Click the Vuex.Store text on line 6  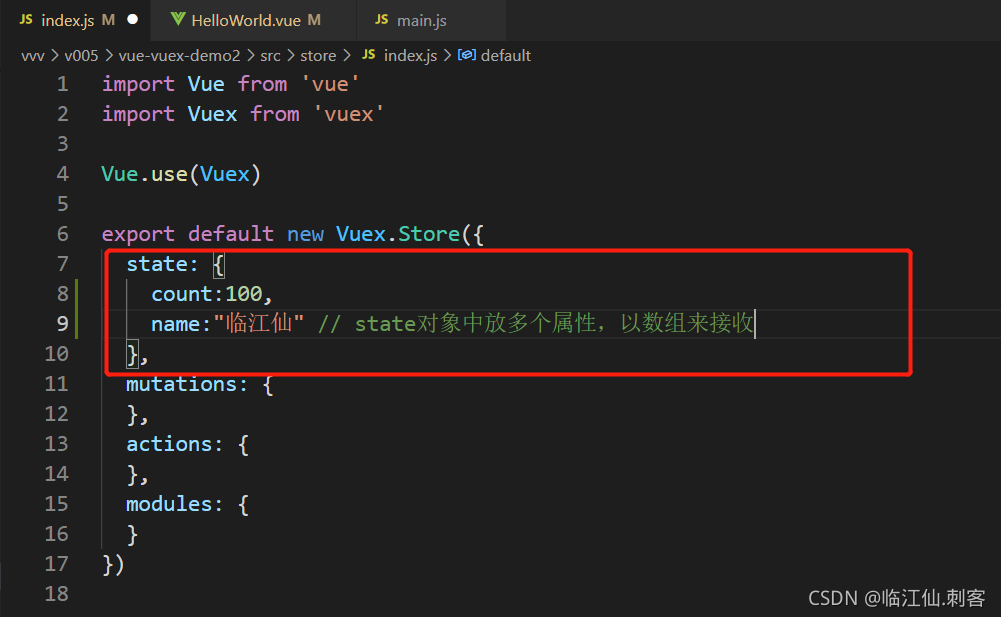(x=398, y=234)
